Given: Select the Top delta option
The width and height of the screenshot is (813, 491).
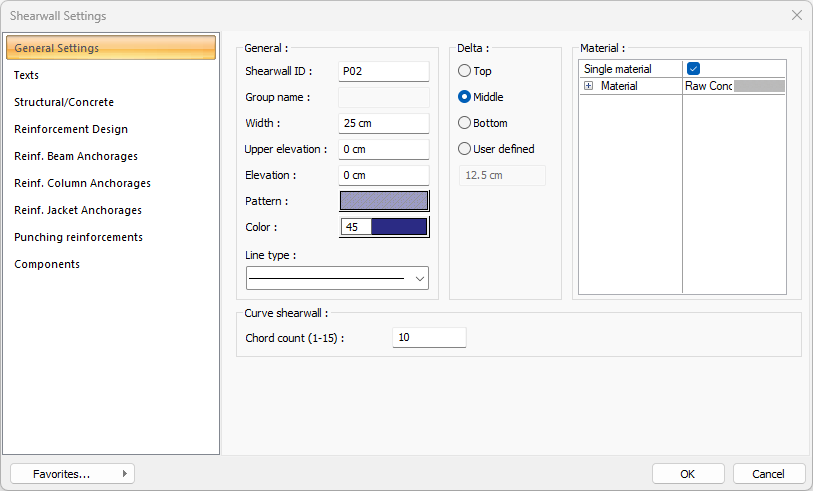Looking at the screenshot, I should click(x=464, y=71).
